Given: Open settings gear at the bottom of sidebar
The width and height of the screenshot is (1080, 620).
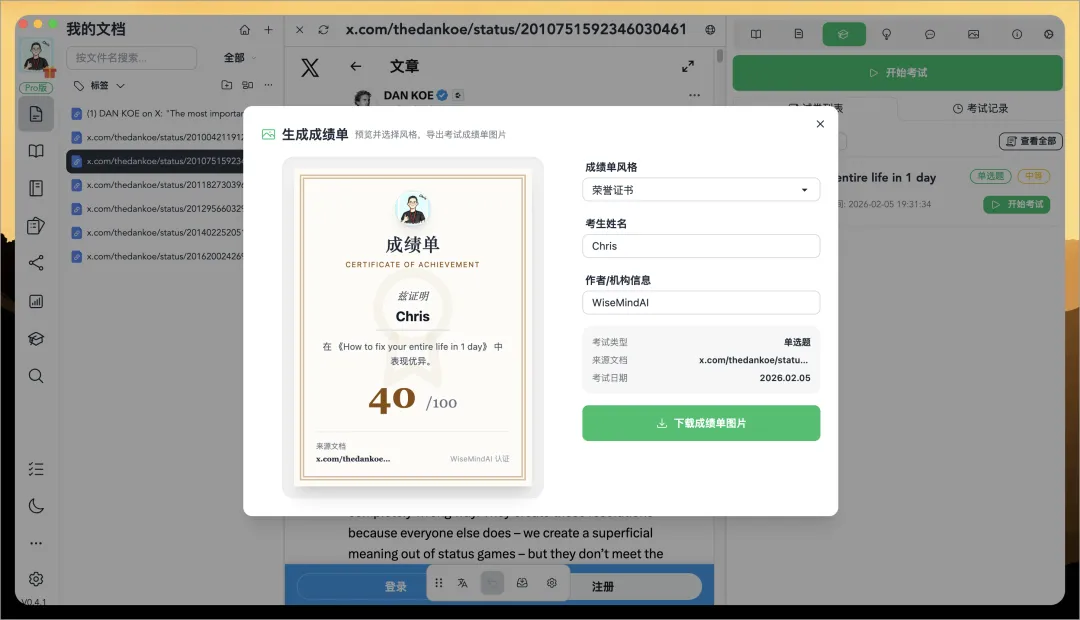Looking at the screenshot, I should 36,578.
